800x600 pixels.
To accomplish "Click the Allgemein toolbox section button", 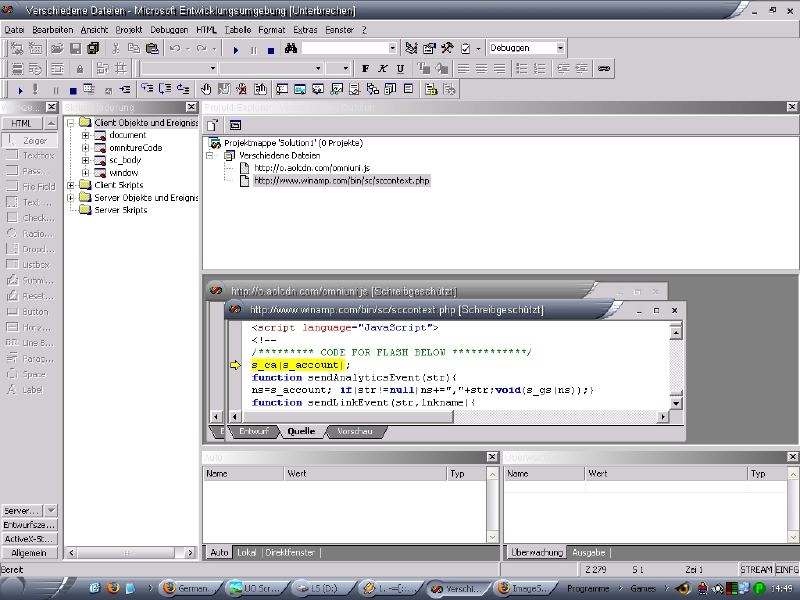I will click(29, 552).
